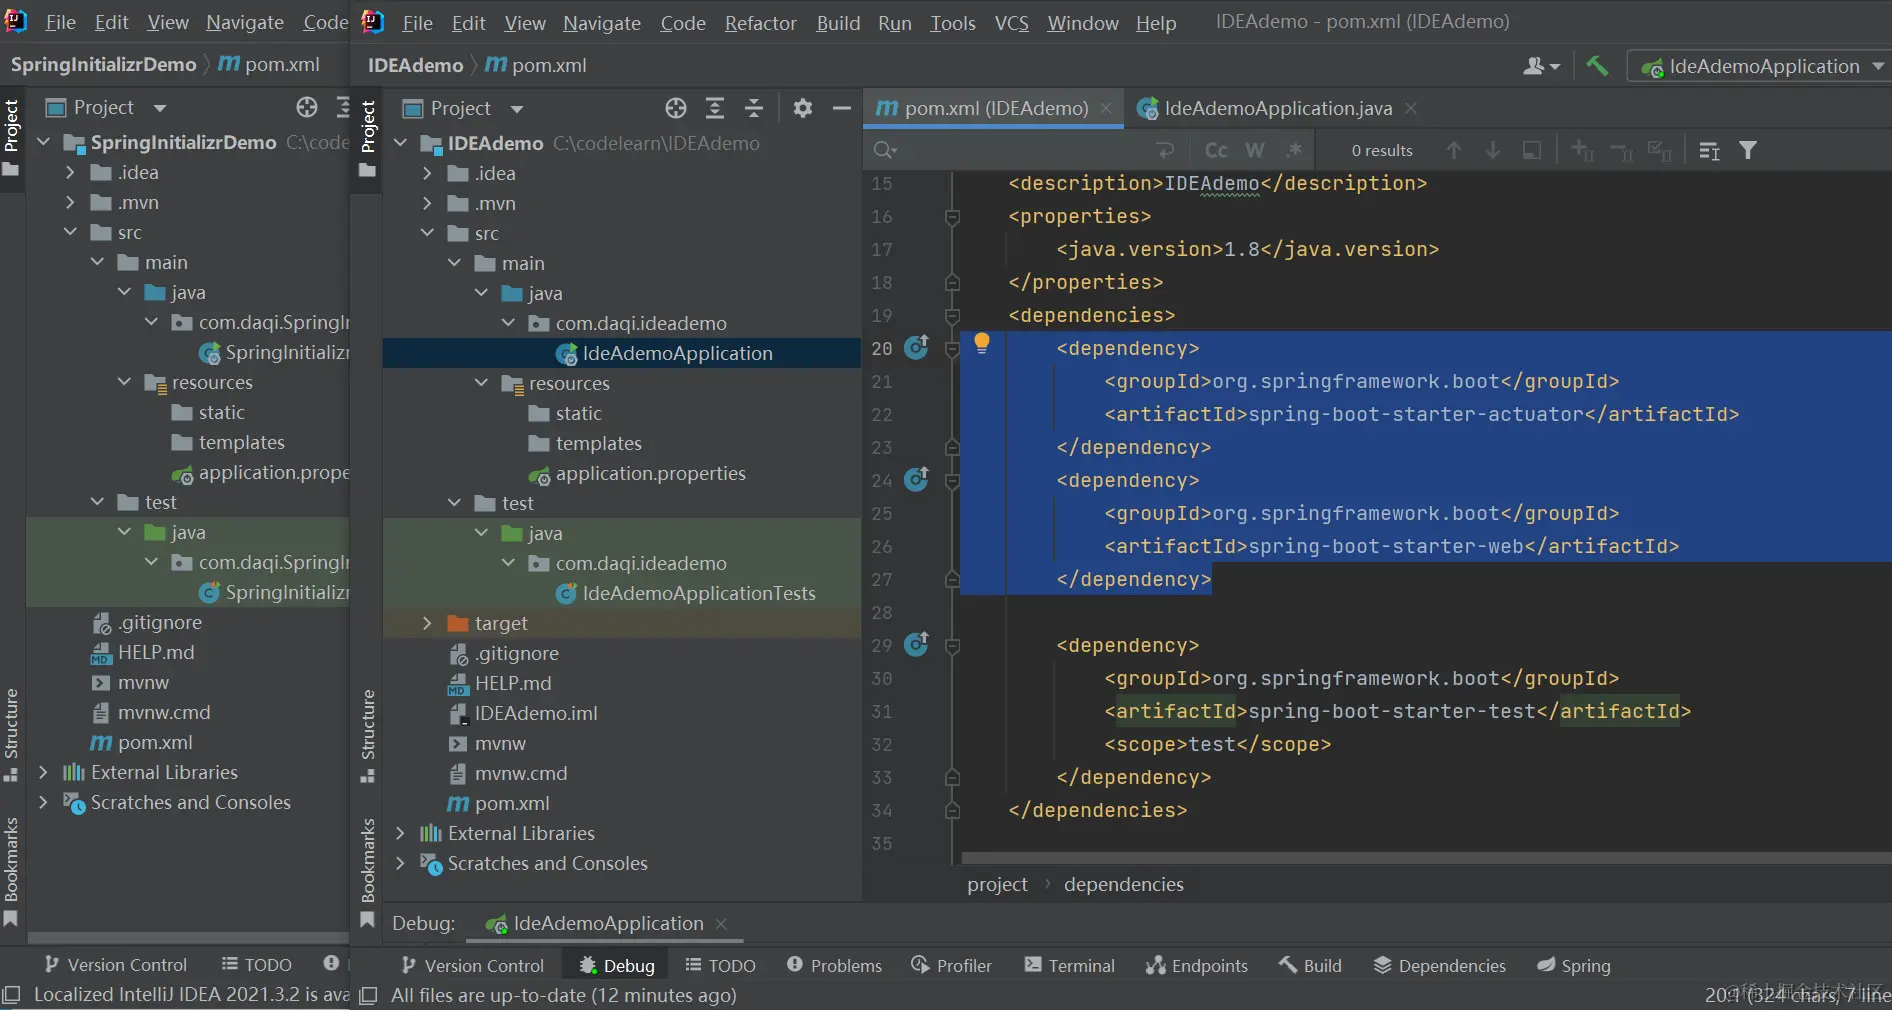
Task: Open the Endpoints tool window
Action: 1196,965
